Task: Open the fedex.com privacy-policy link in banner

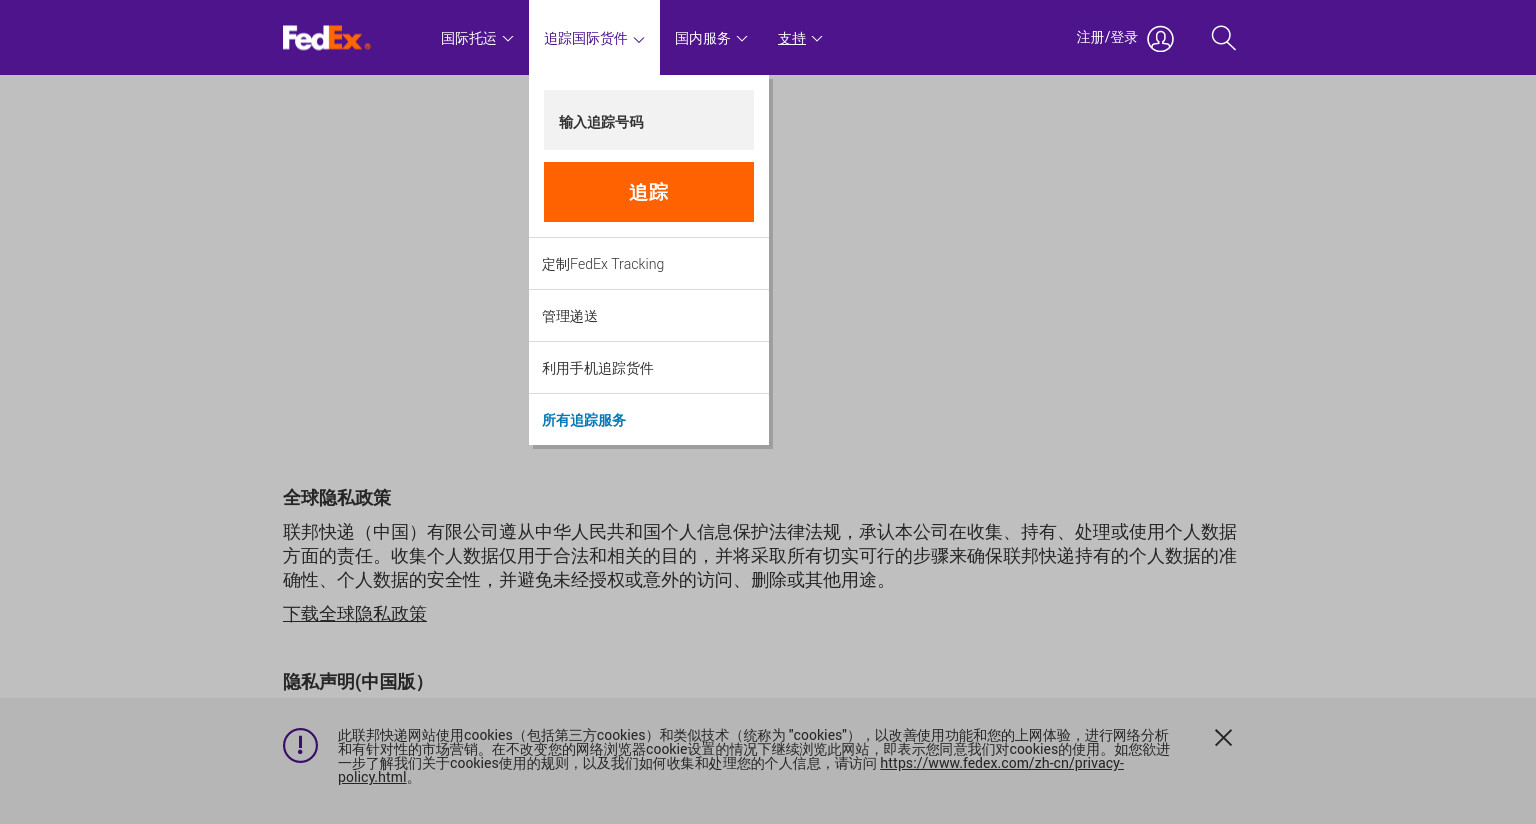Action: tap(1001, 763)
